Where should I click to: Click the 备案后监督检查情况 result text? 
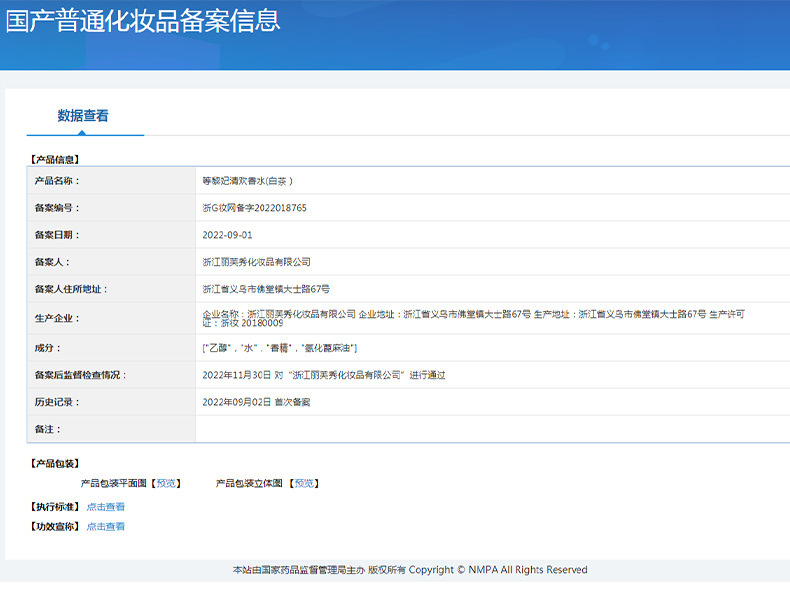click(323, 375)
